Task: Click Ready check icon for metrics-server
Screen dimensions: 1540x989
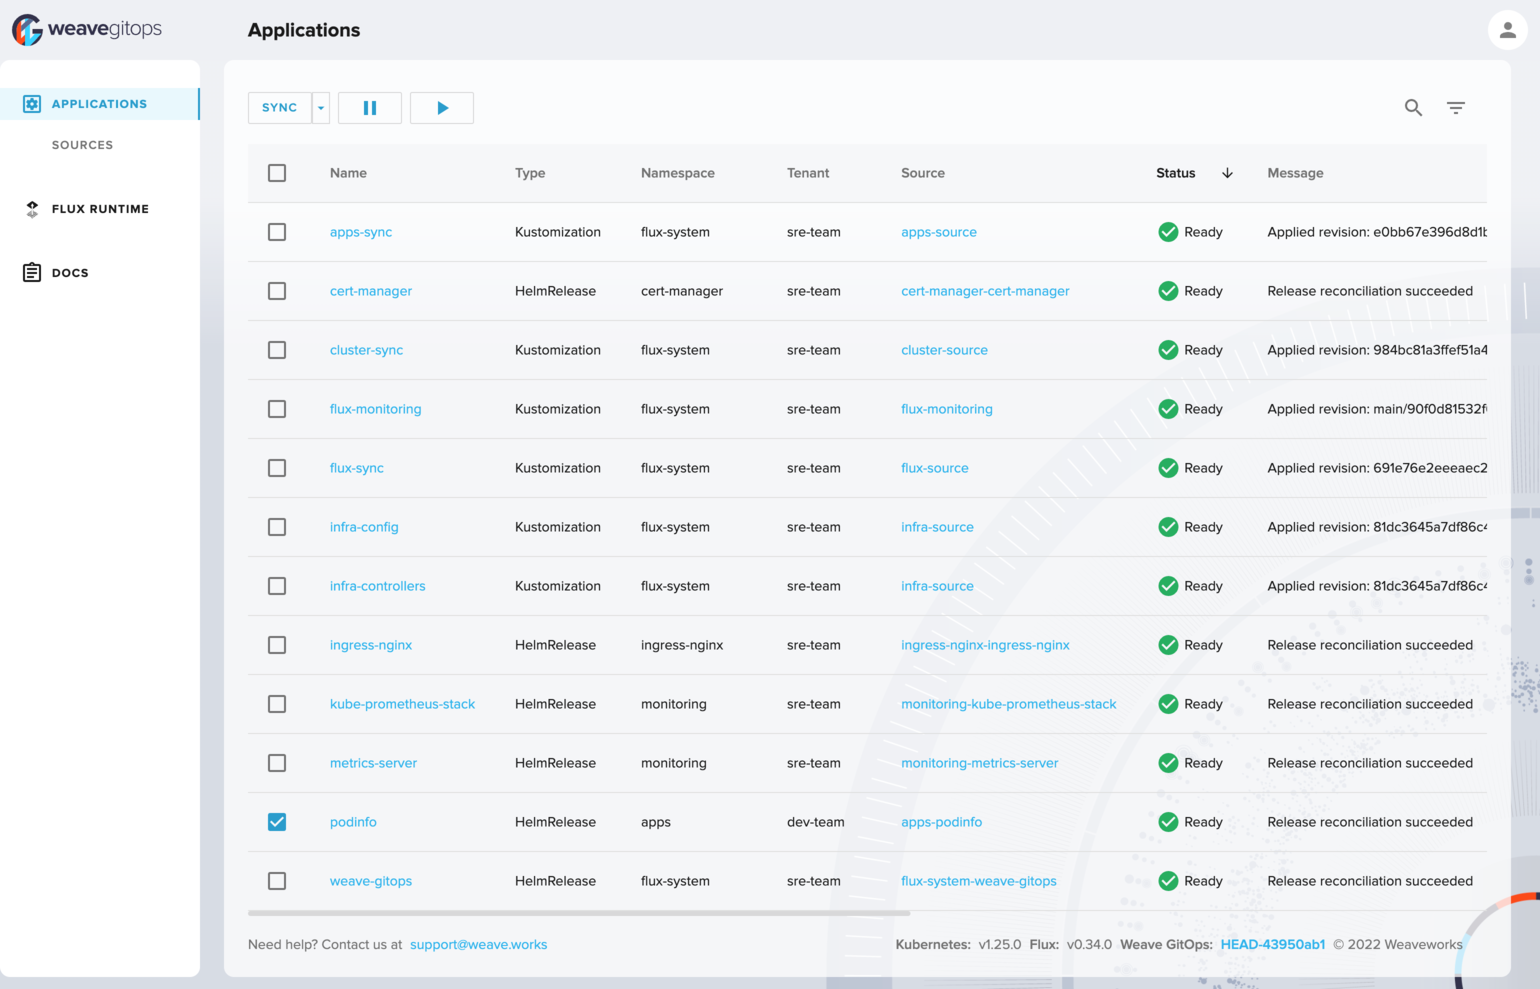Action: point(1168,763)
